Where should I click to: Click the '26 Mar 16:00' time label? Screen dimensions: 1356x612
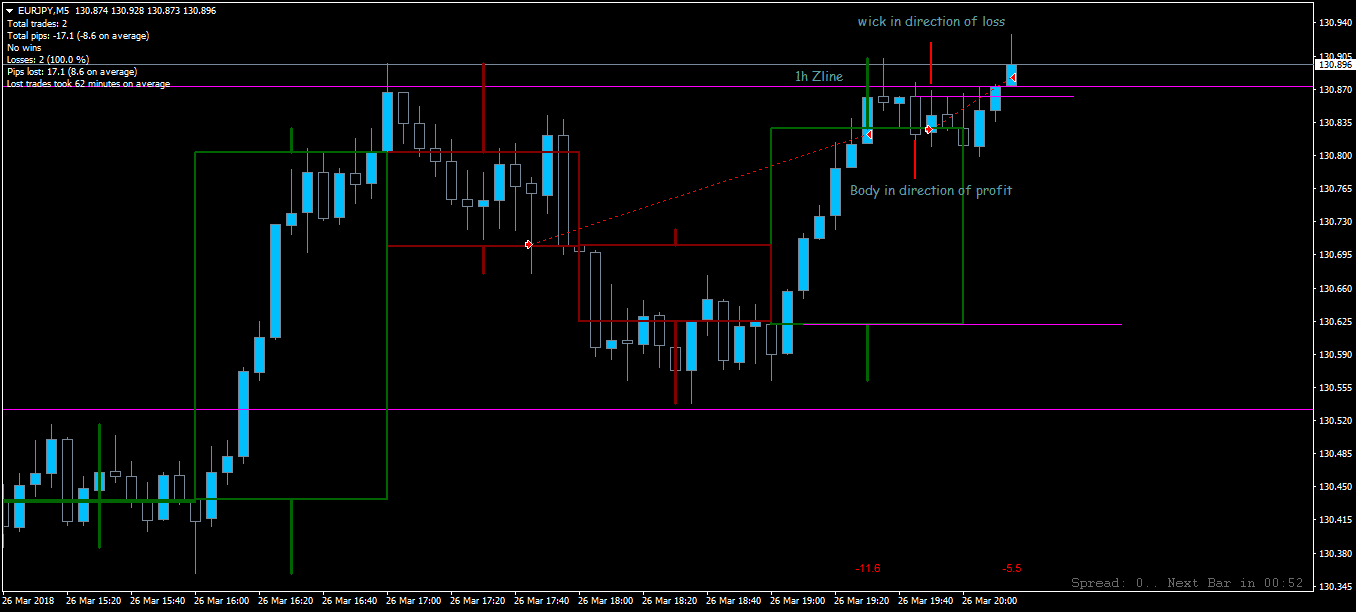[221, 602]
